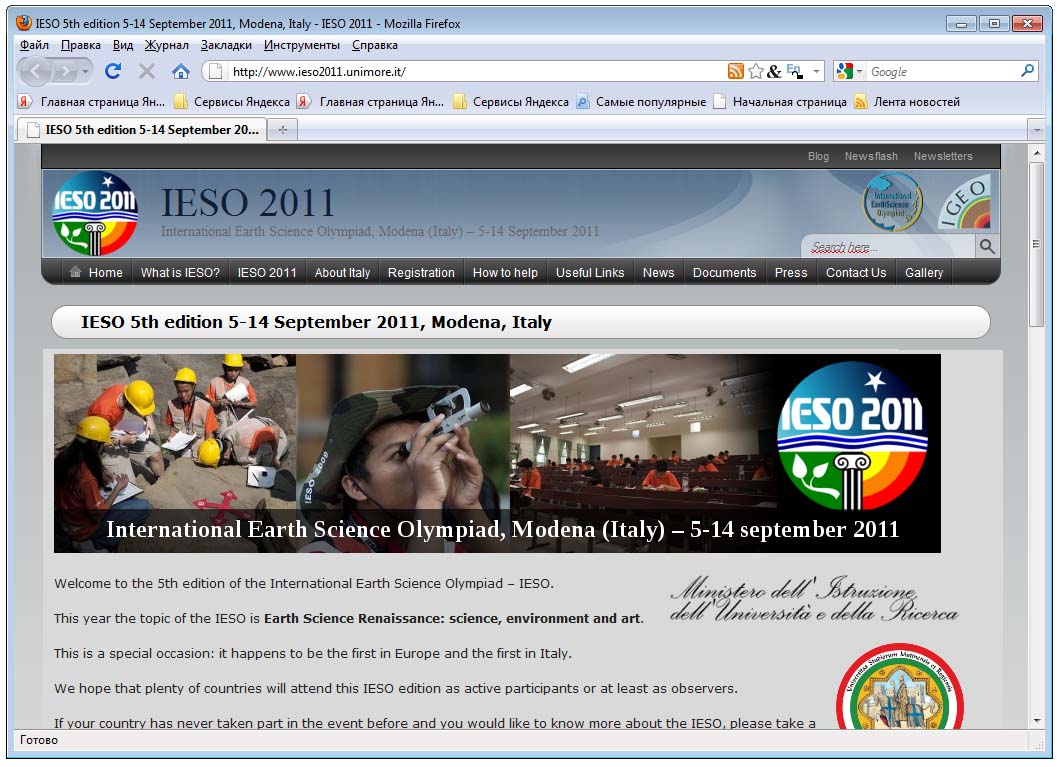
Task: Open the list all tabs dropdown
Action: [x=1037, y=129]
